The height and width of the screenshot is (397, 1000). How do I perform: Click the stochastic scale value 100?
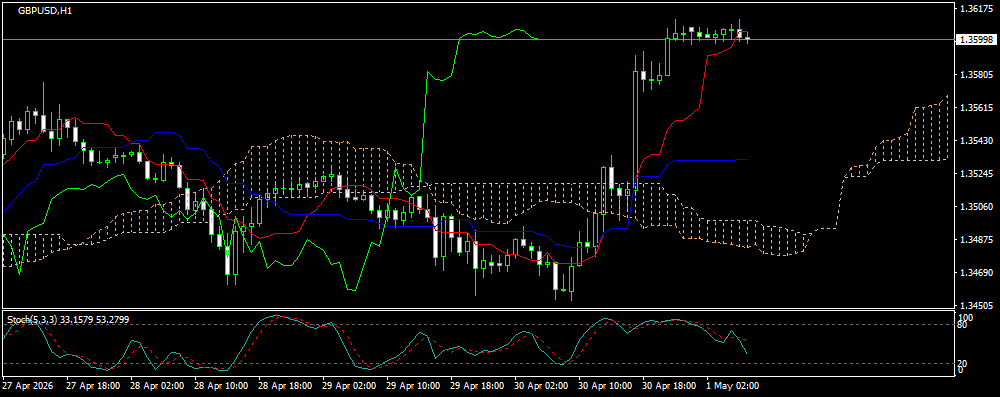point(966,317)
